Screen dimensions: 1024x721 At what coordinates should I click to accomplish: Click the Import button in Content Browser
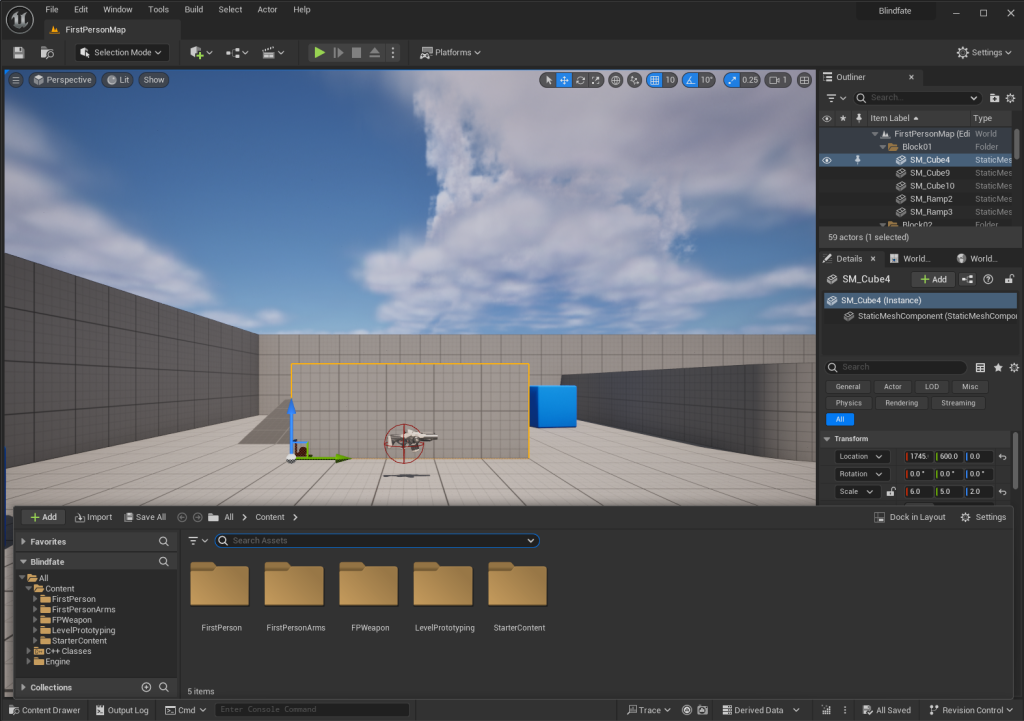(92, 517)
